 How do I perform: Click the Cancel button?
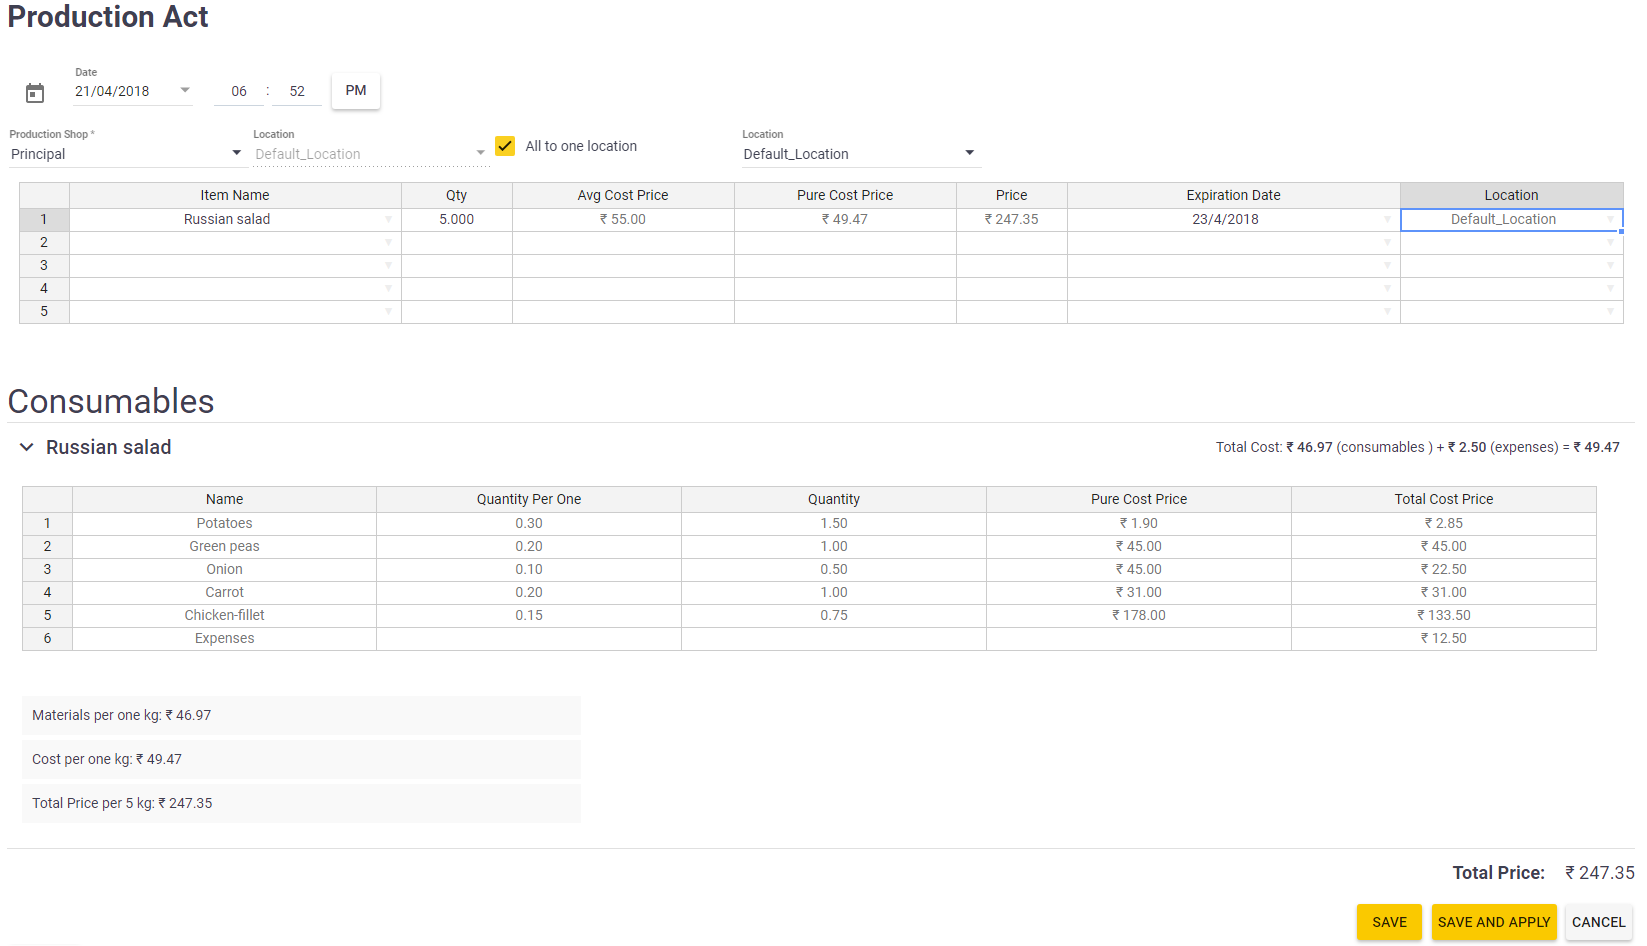(1599, 922)
